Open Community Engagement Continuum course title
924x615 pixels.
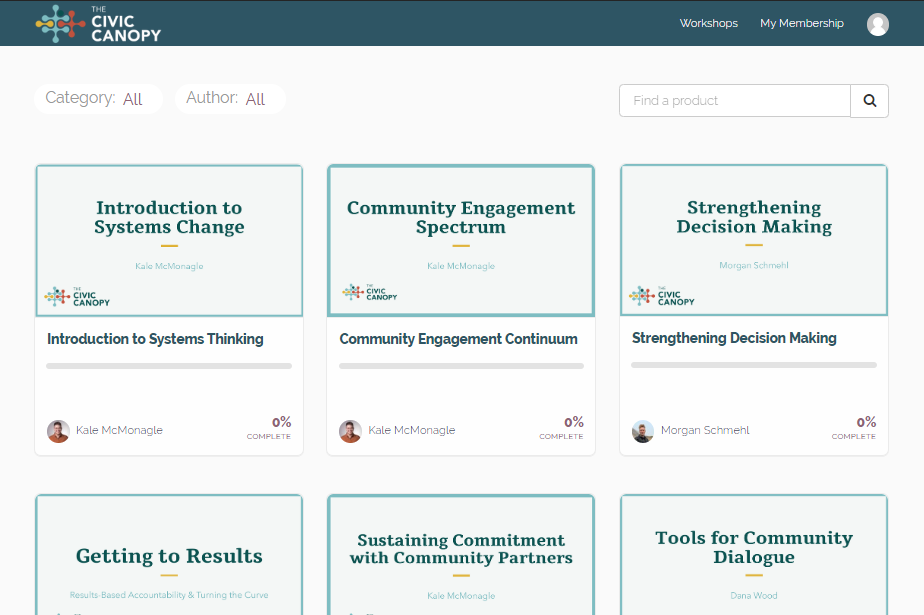point(458,339)
